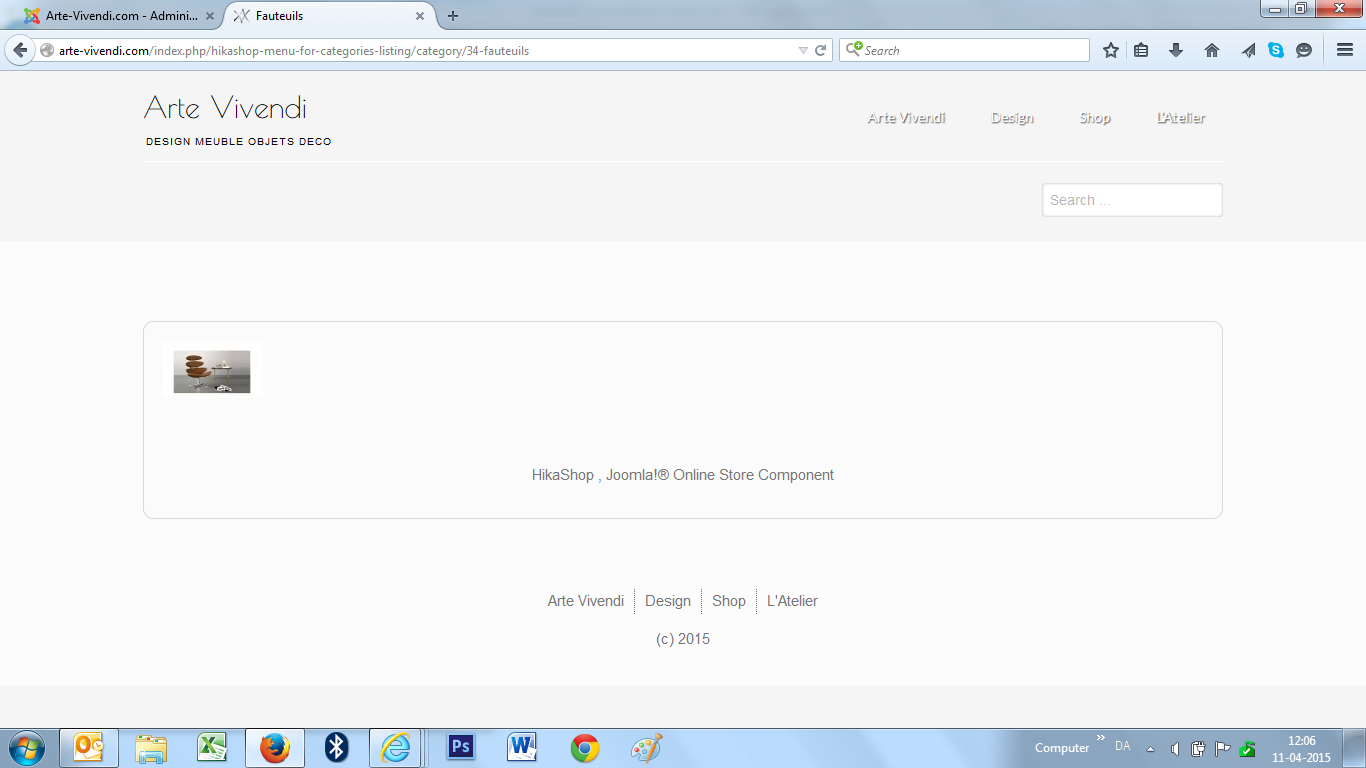Open the Arte Vivendi site logo link
Screen dimensions: 1366x768
pos(225,107)
